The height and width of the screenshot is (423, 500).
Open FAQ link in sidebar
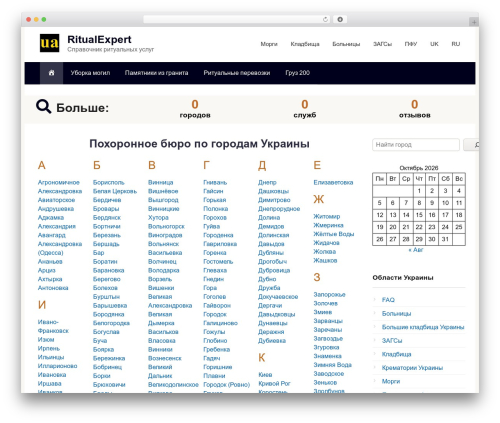click(x=388, y=300)
